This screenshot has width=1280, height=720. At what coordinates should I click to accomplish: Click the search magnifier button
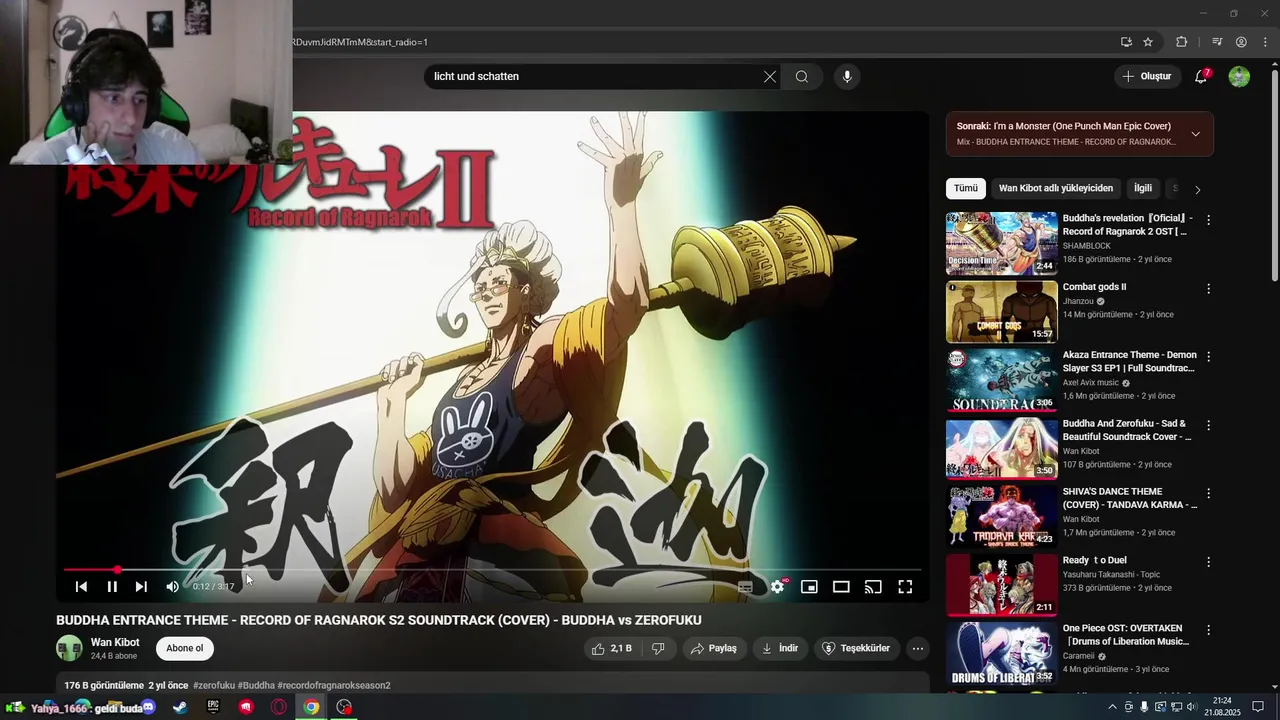[x=802, y=77]
